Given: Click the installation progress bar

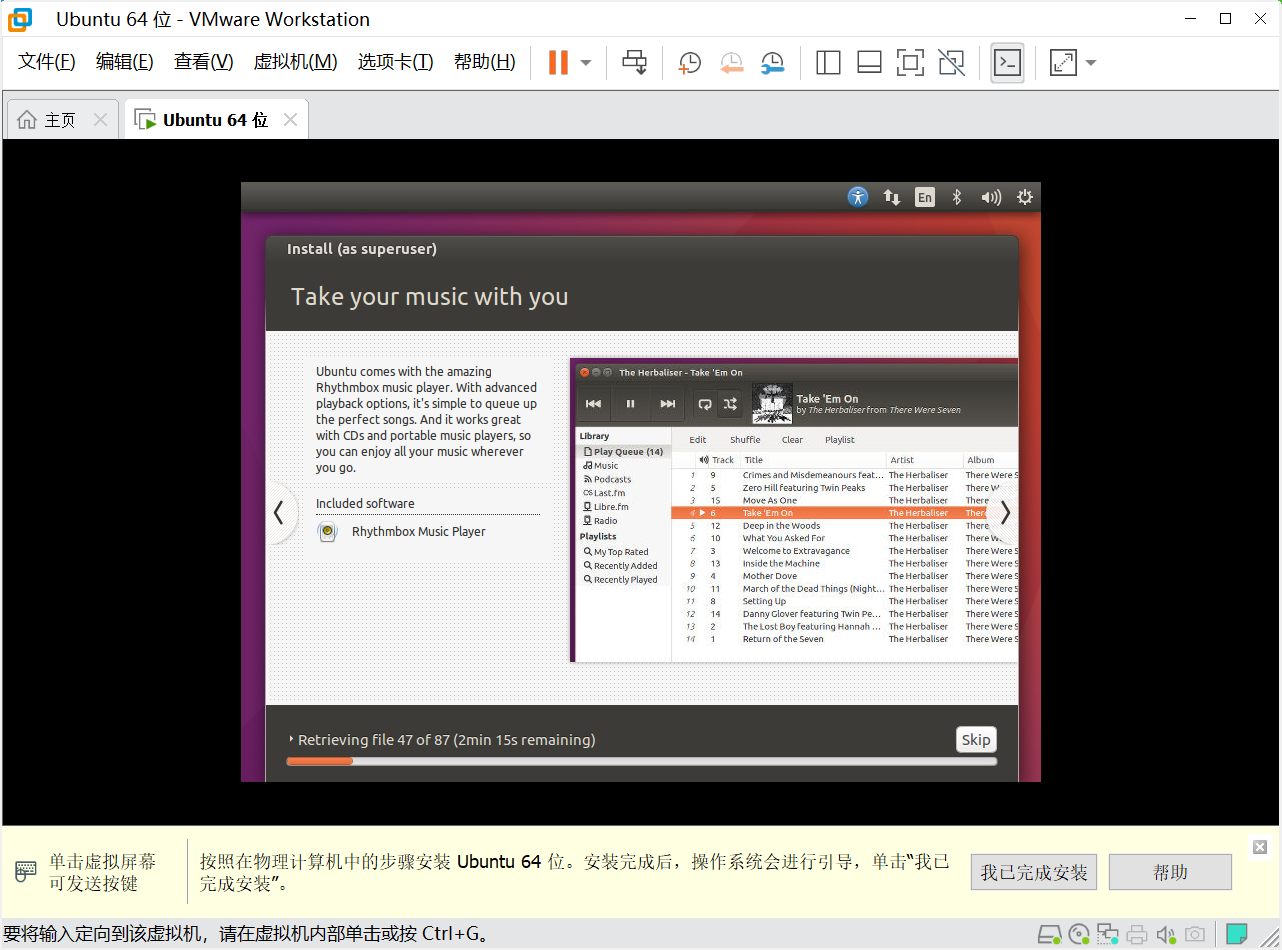Looking at the screenshot, I should pos(641,761).
